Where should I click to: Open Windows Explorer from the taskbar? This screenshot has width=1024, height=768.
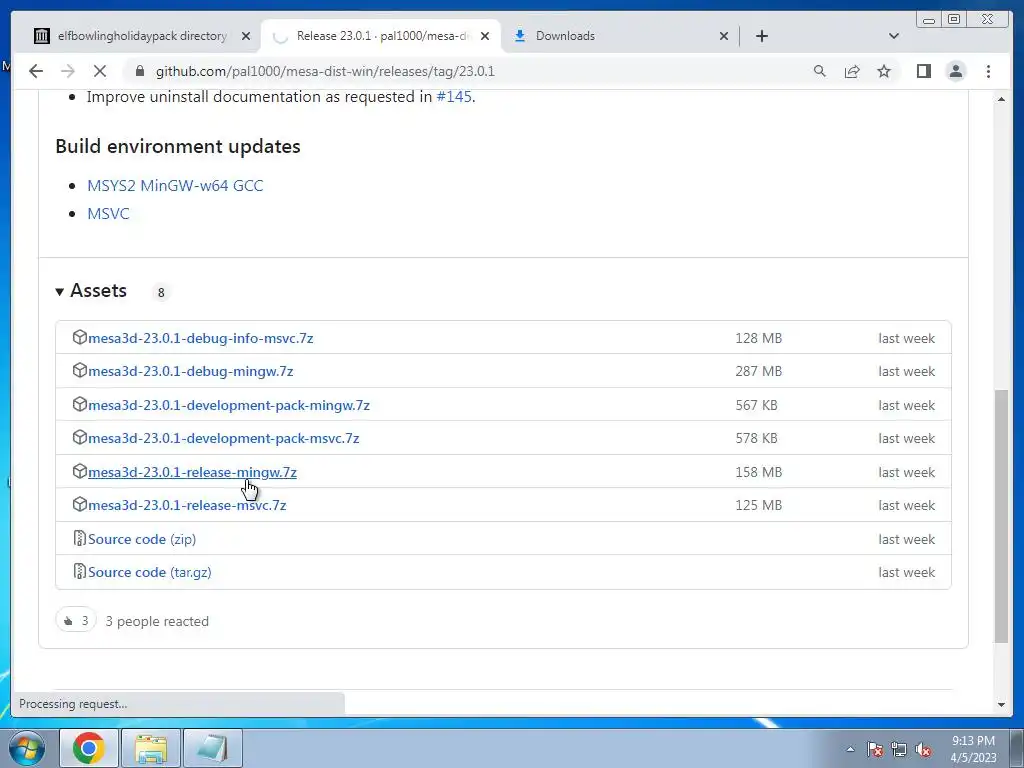pyautogui.click(x=151, y=748)
